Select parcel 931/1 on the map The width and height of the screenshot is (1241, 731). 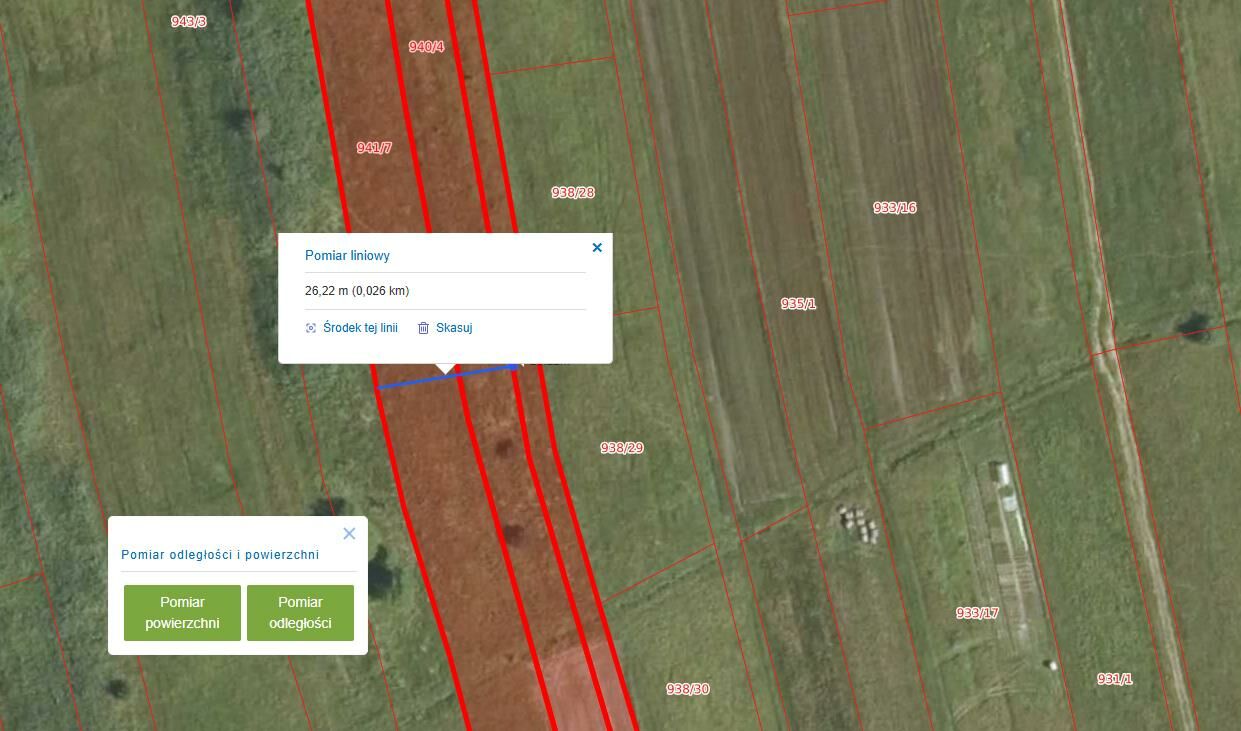click(x=1114, y=679)
